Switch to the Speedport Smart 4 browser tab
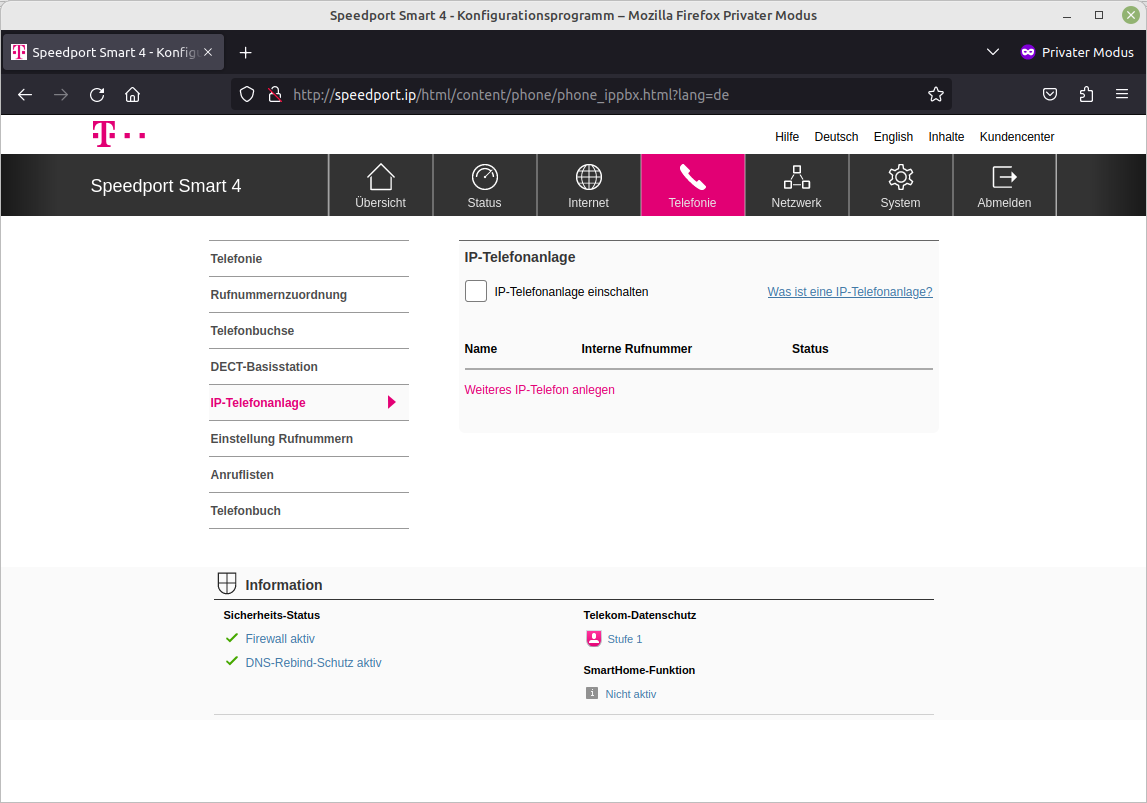Image resolution: width=1147 pixels, height=803 pixels. coord(113,52)
